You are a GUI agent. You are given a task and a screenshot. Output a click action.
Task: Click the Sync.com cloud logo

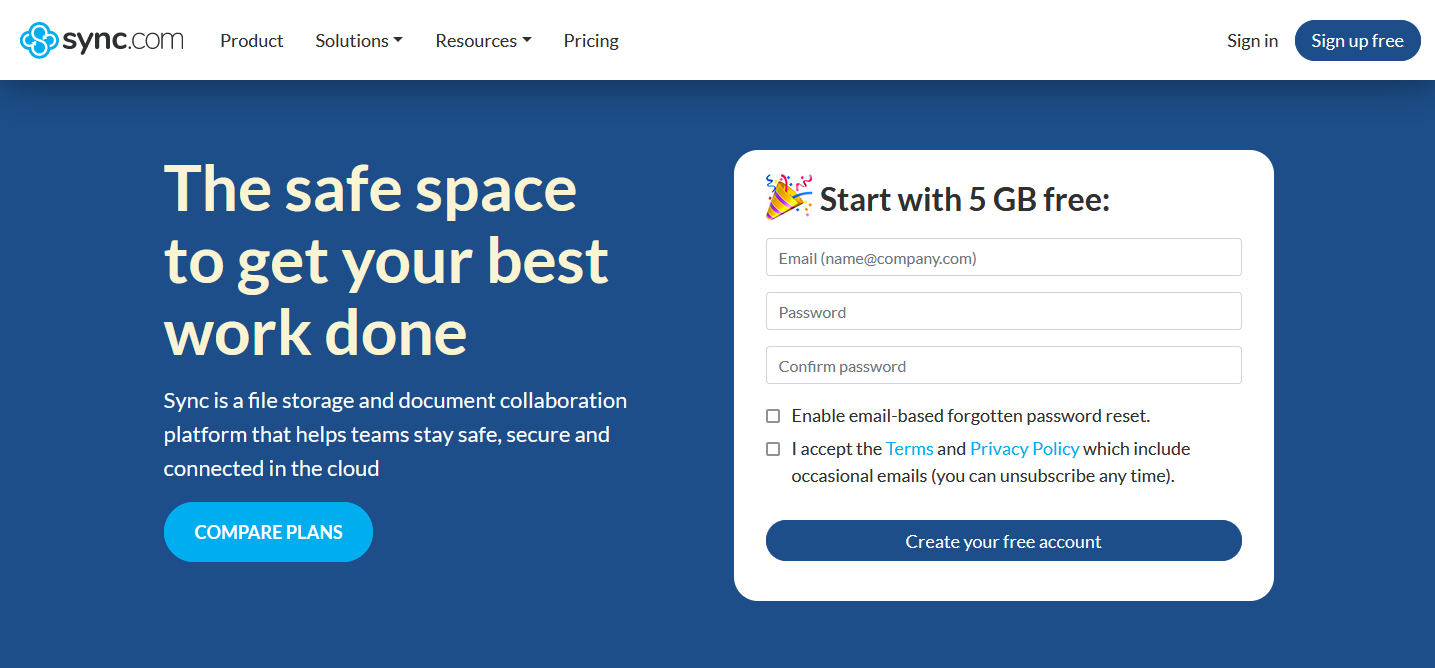tap(102, 40)
